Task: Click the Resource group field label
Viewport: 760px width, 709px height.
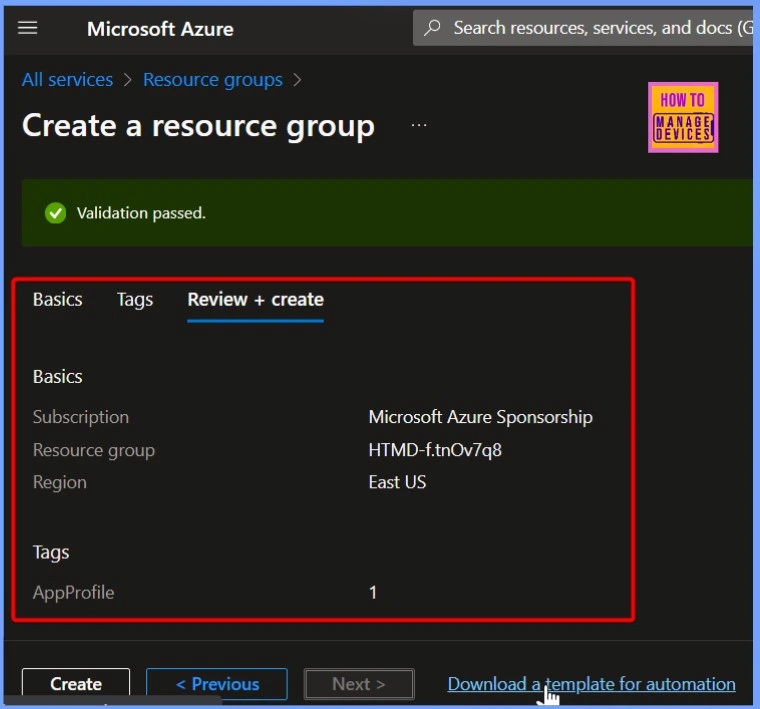Action: pyautogui.click(x=94, y=451)
